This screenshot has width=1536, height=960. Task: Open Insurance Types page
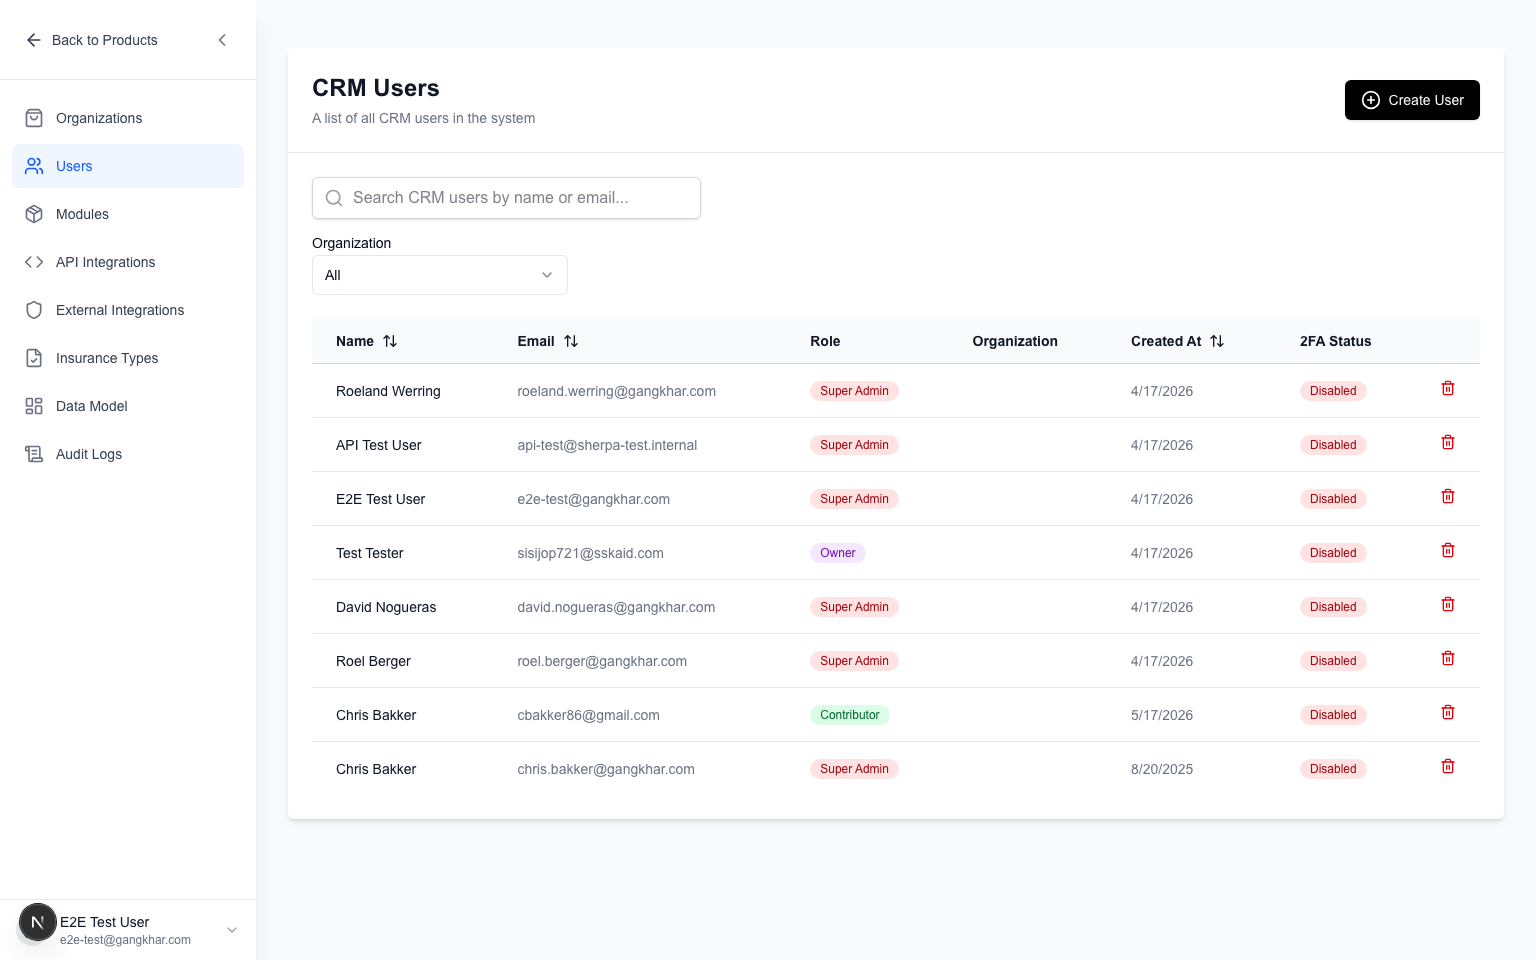coord(128,358)
